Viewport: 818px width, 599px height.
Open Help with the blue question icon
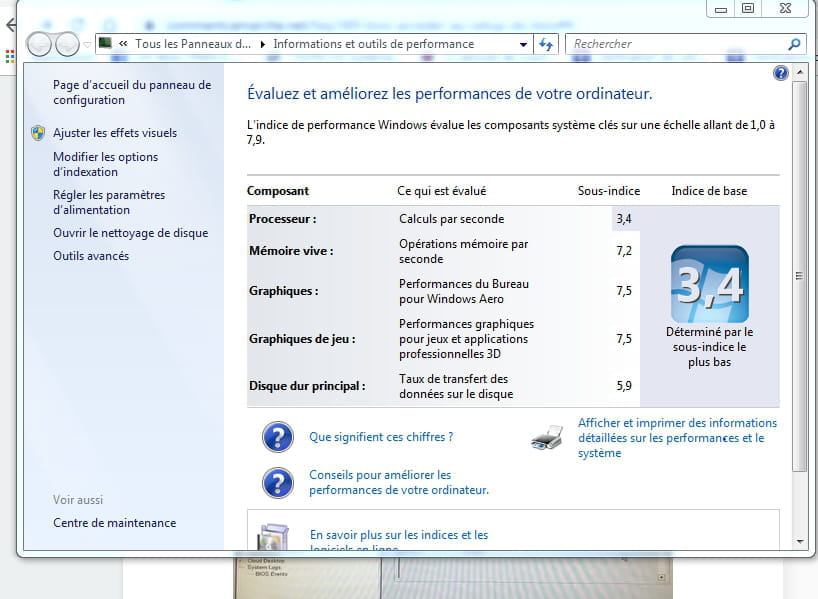[x=781, y=73]
